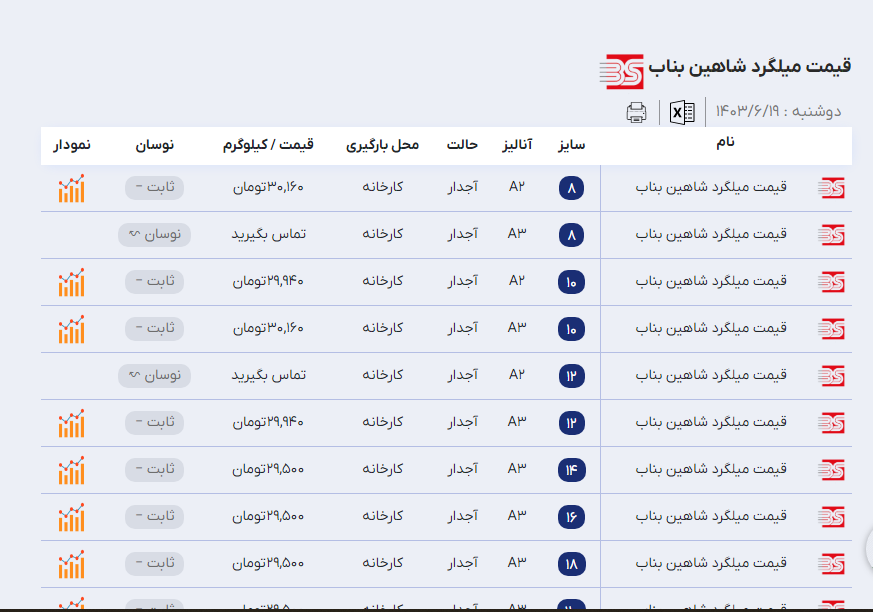Viewport: 873px width, 612px height.
Task: Select the size 16 badge in the table
Action: (571, 516)
